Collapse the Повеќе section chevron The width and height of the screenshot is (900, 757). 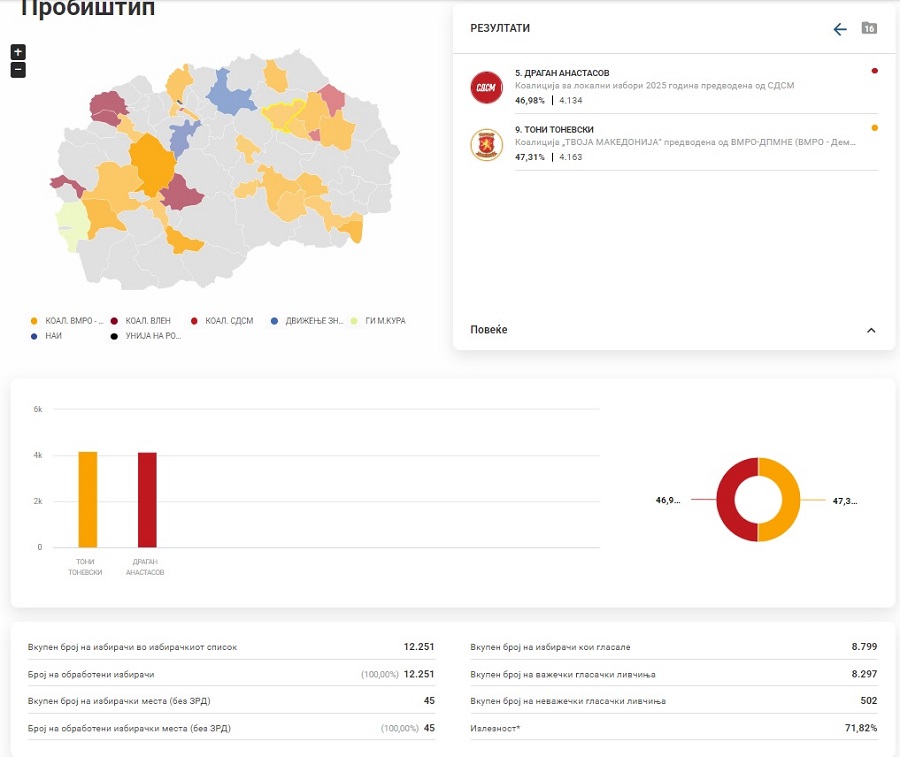[x=870, y=330]
